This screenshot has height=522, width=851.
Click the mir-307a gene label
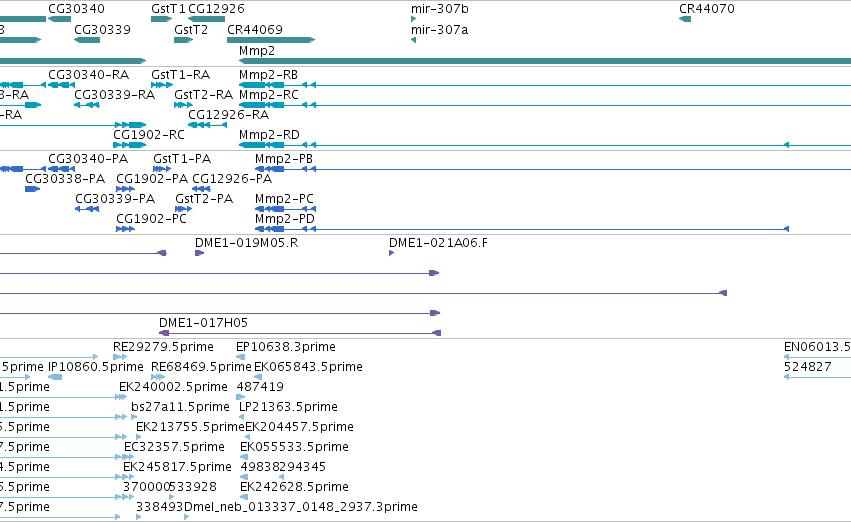pos(440,29)
